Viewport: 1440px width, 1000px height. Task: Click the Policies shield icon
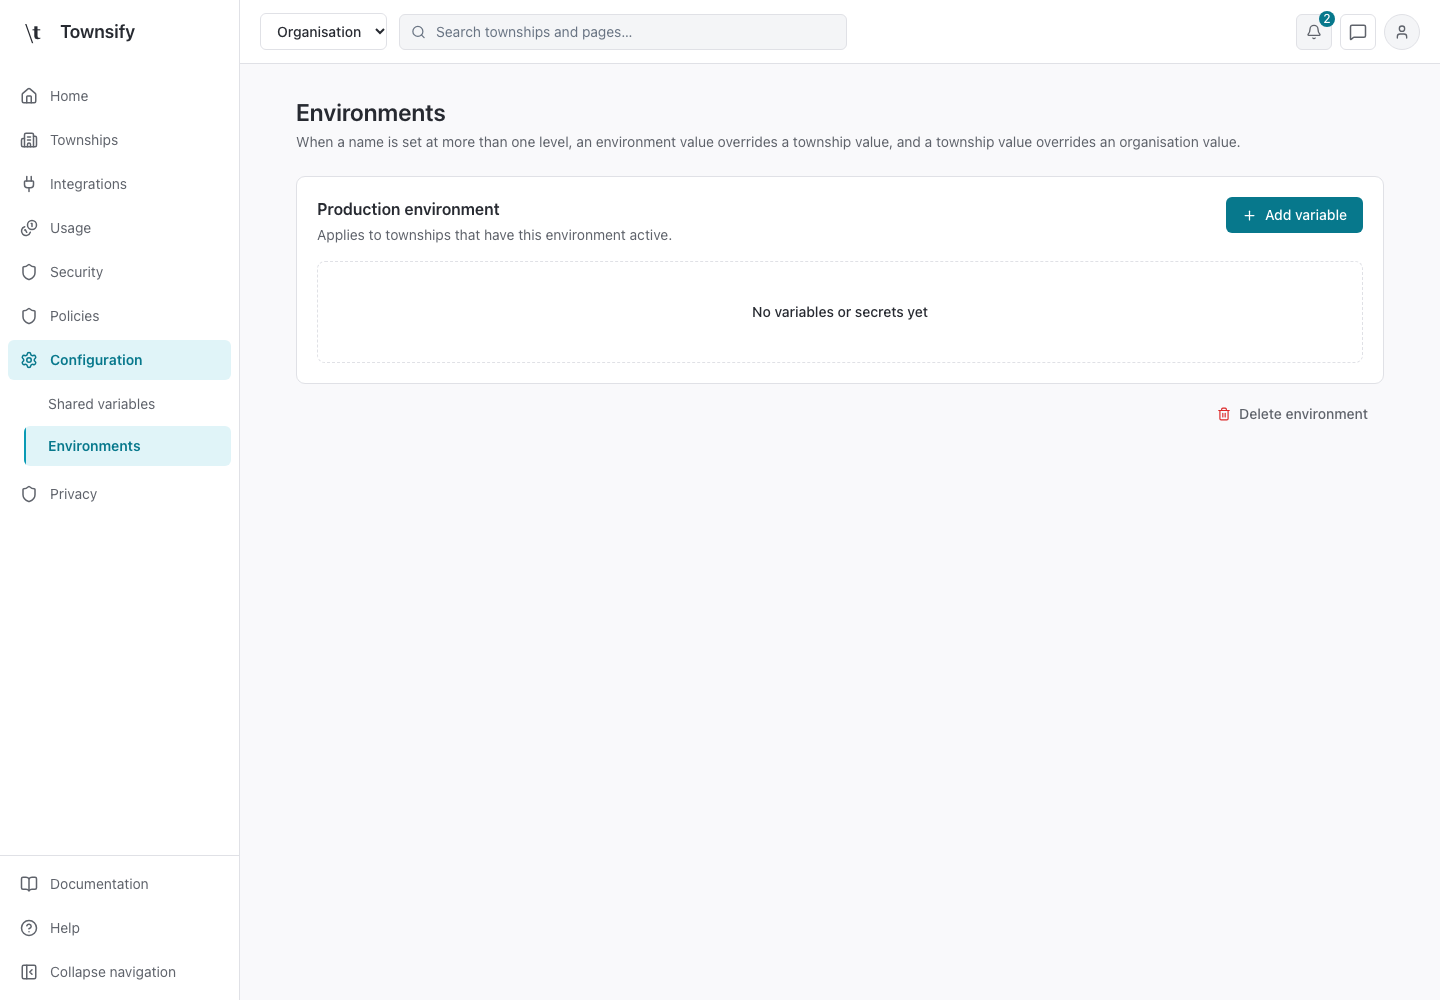click(29, 316)
